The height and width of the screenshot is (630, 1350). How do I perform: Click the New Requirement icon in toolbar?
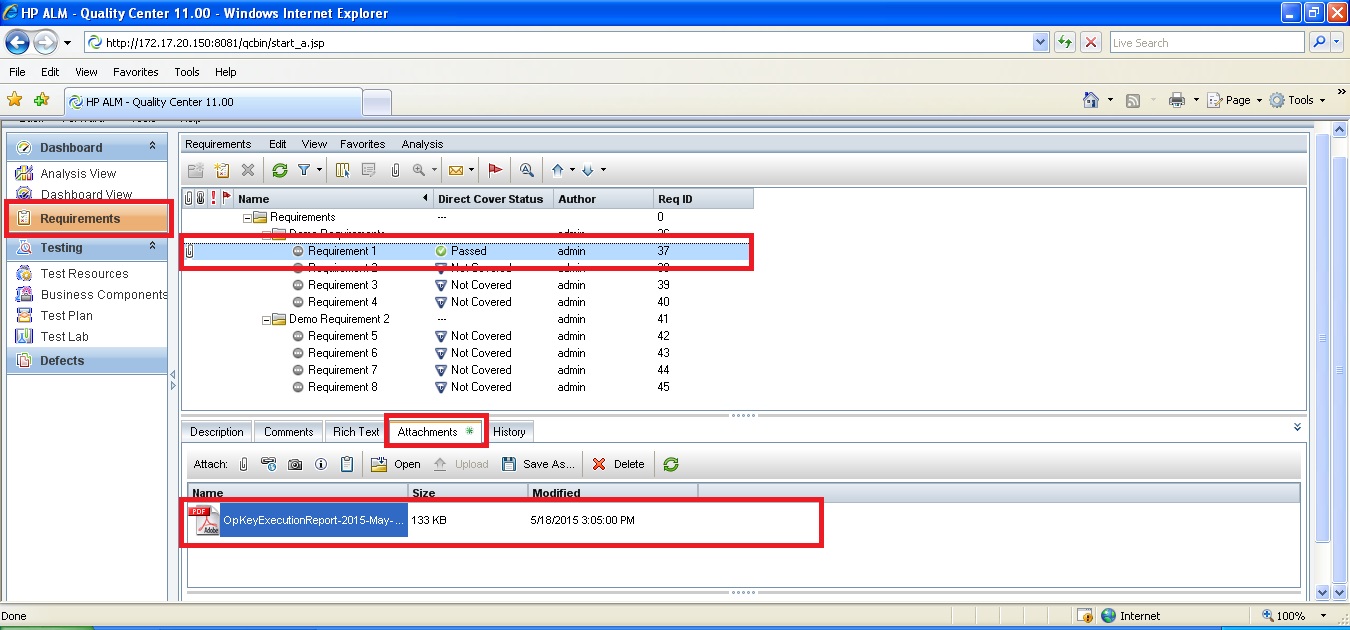coord(223,170)
